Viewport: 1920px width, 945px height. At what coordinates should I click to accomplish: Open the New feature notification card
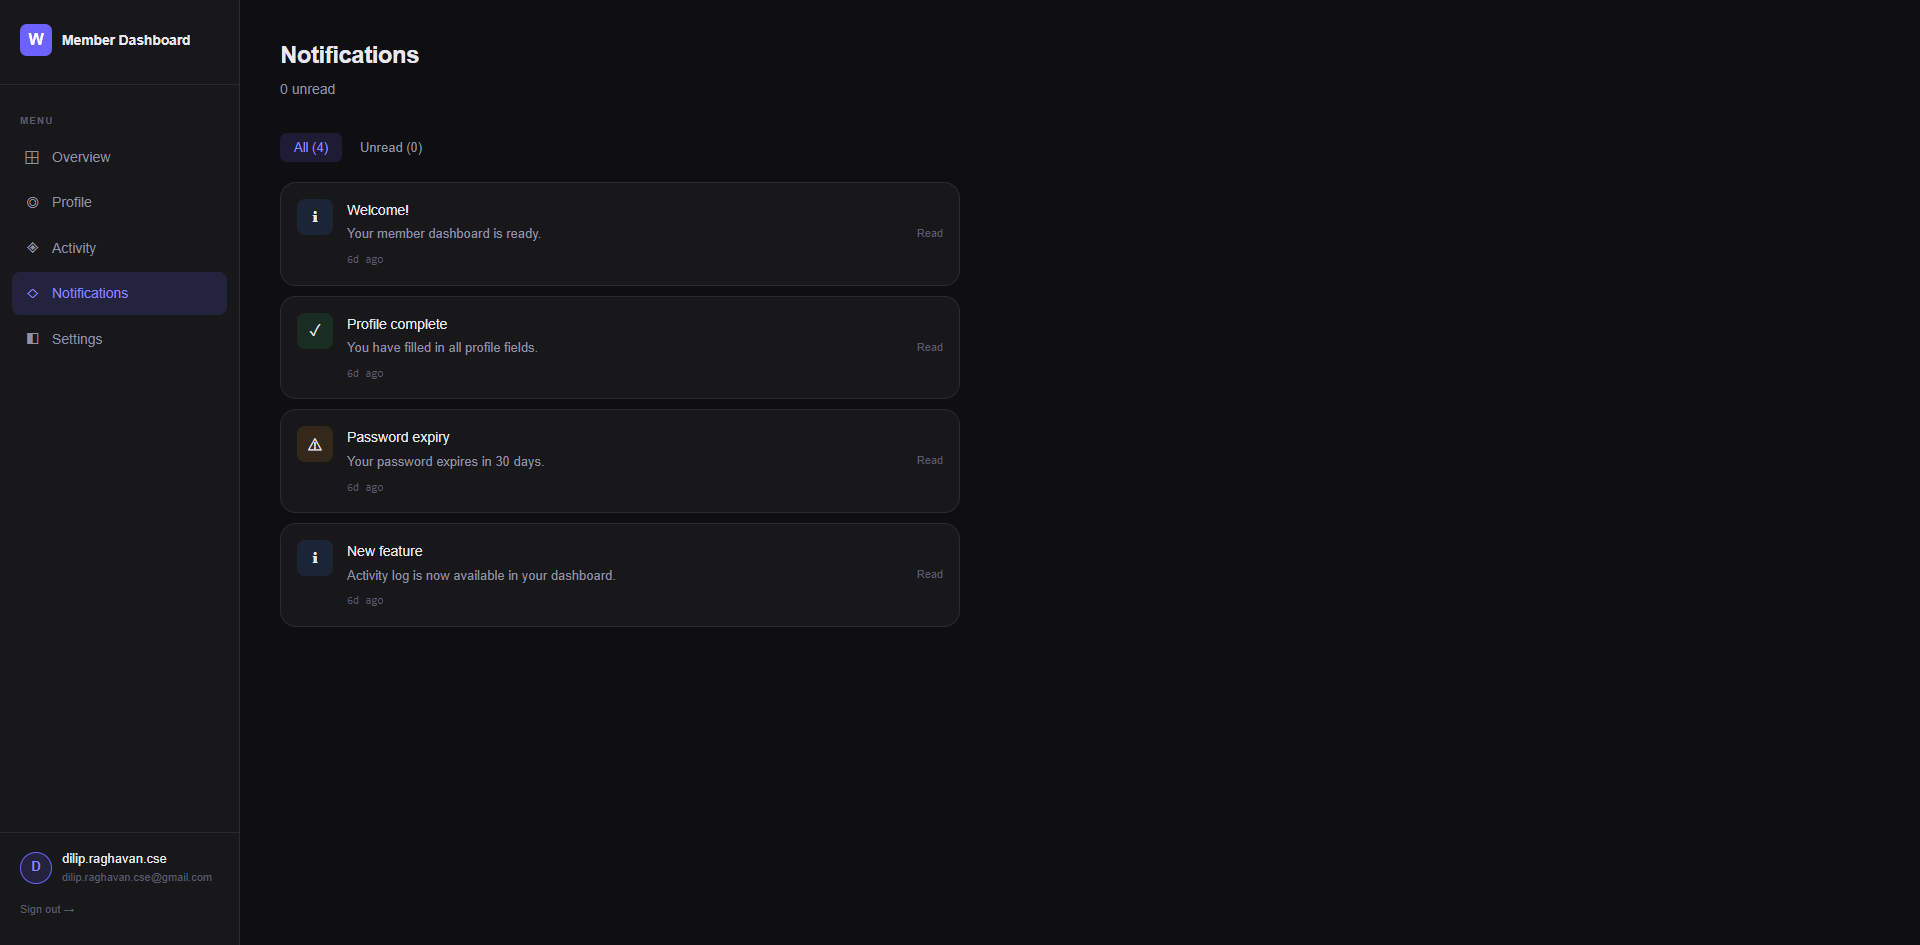(620, 575)
